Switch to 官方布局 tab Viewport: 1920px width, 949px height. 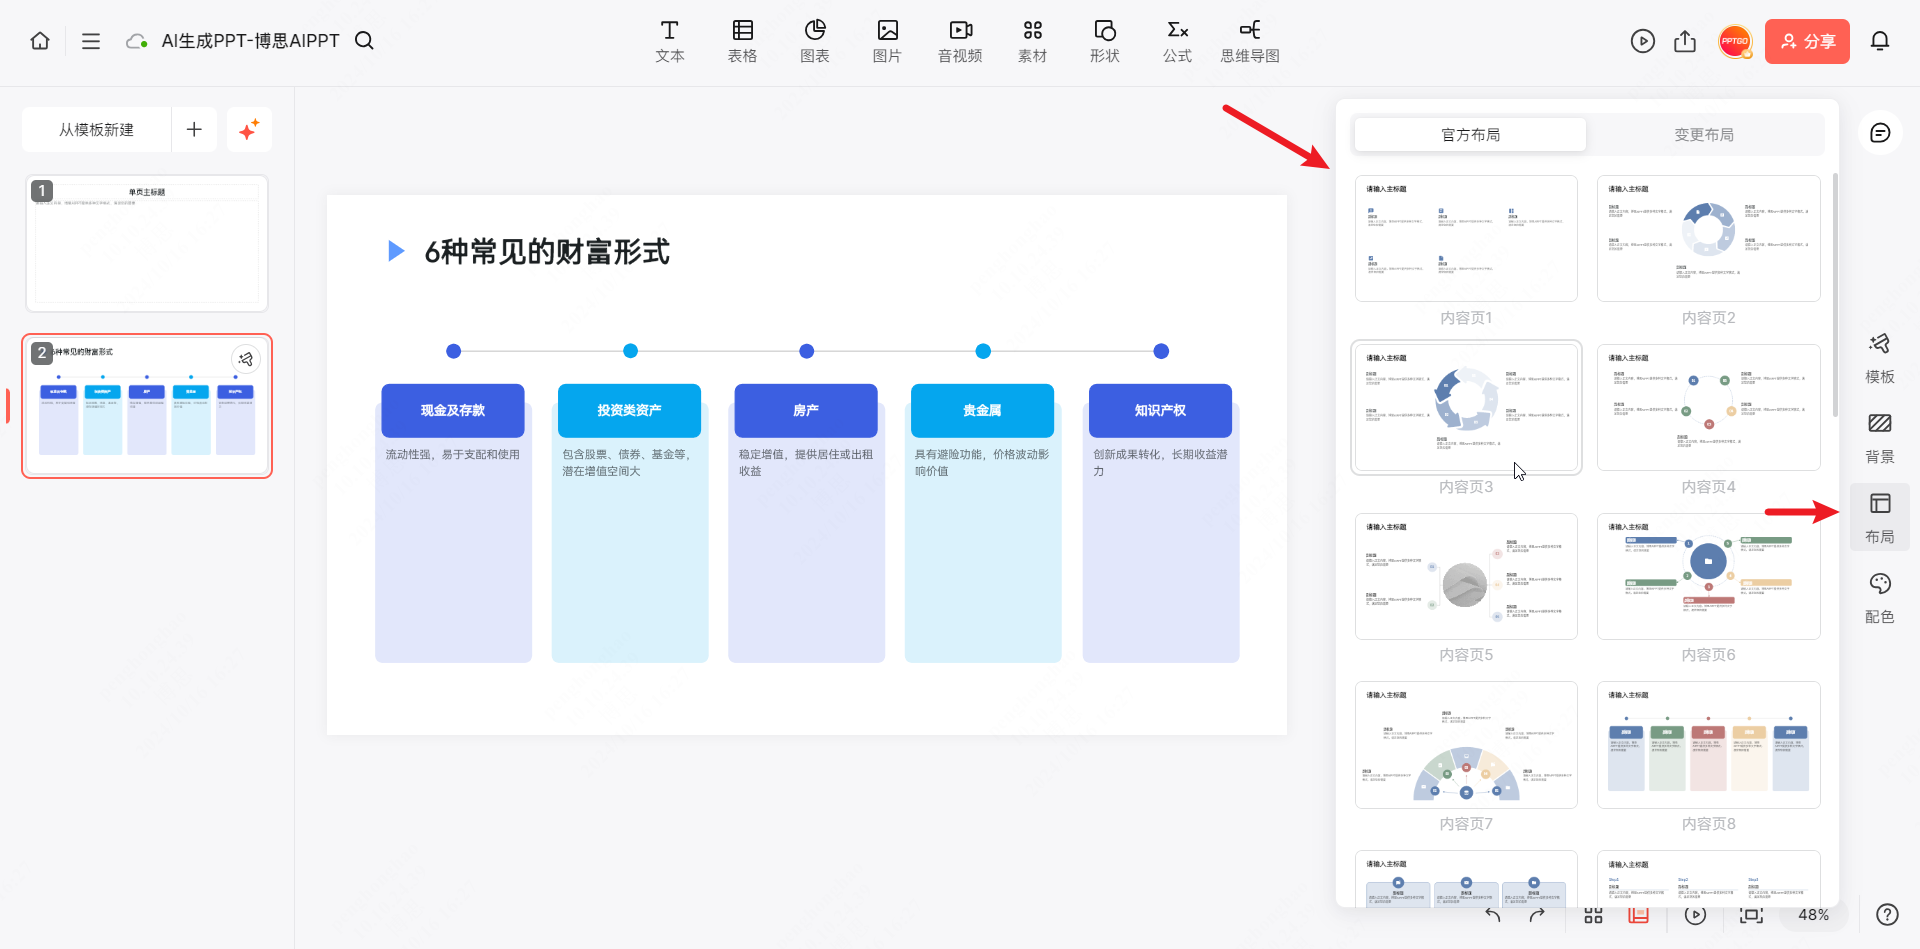point(1470,135)
